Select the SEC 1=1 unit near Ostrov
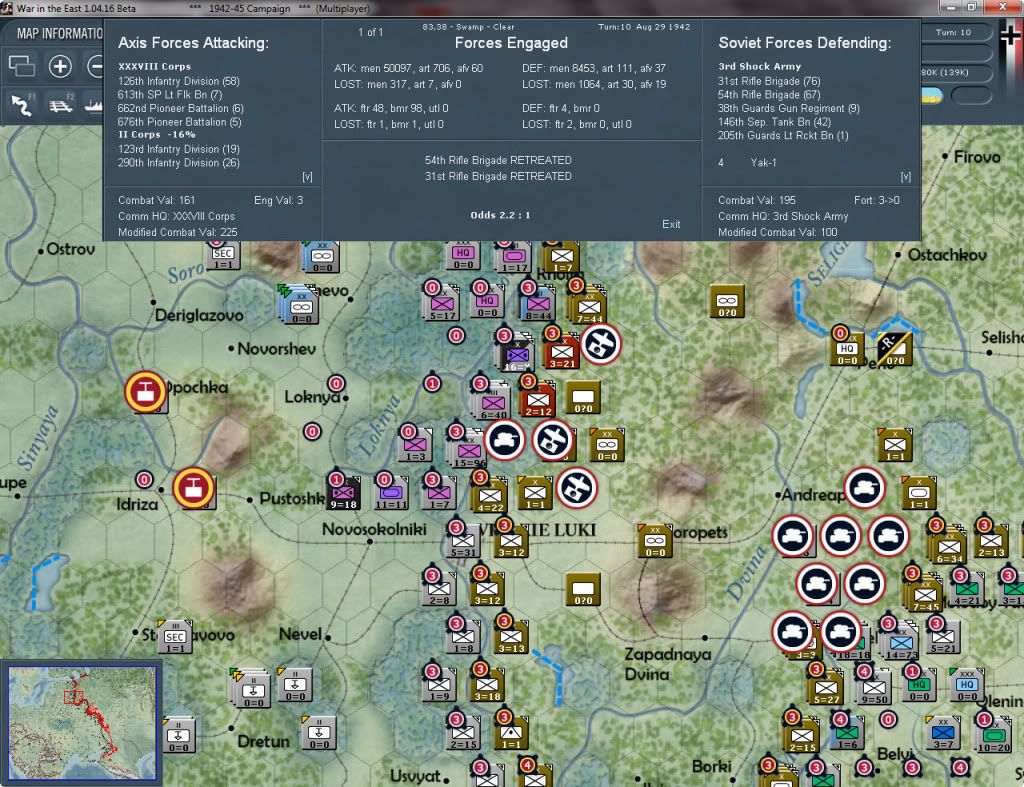The width and height of the screenshot is (1024, 787). coord(223,255)
